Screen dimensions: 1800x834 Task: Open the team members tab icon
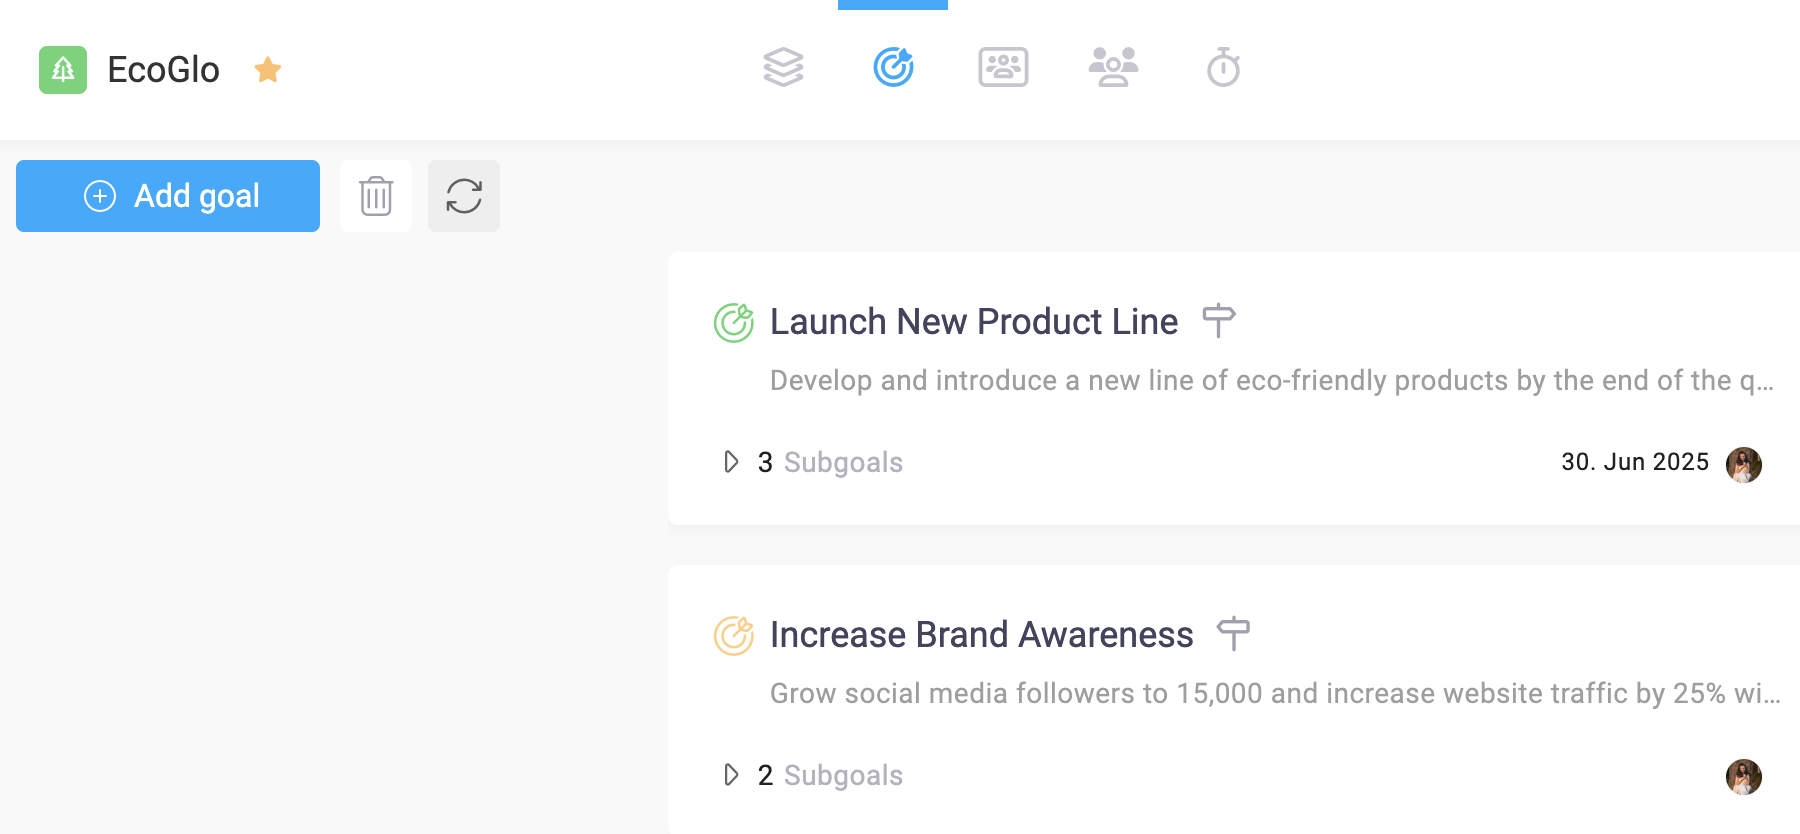[x=1113, y=68]
